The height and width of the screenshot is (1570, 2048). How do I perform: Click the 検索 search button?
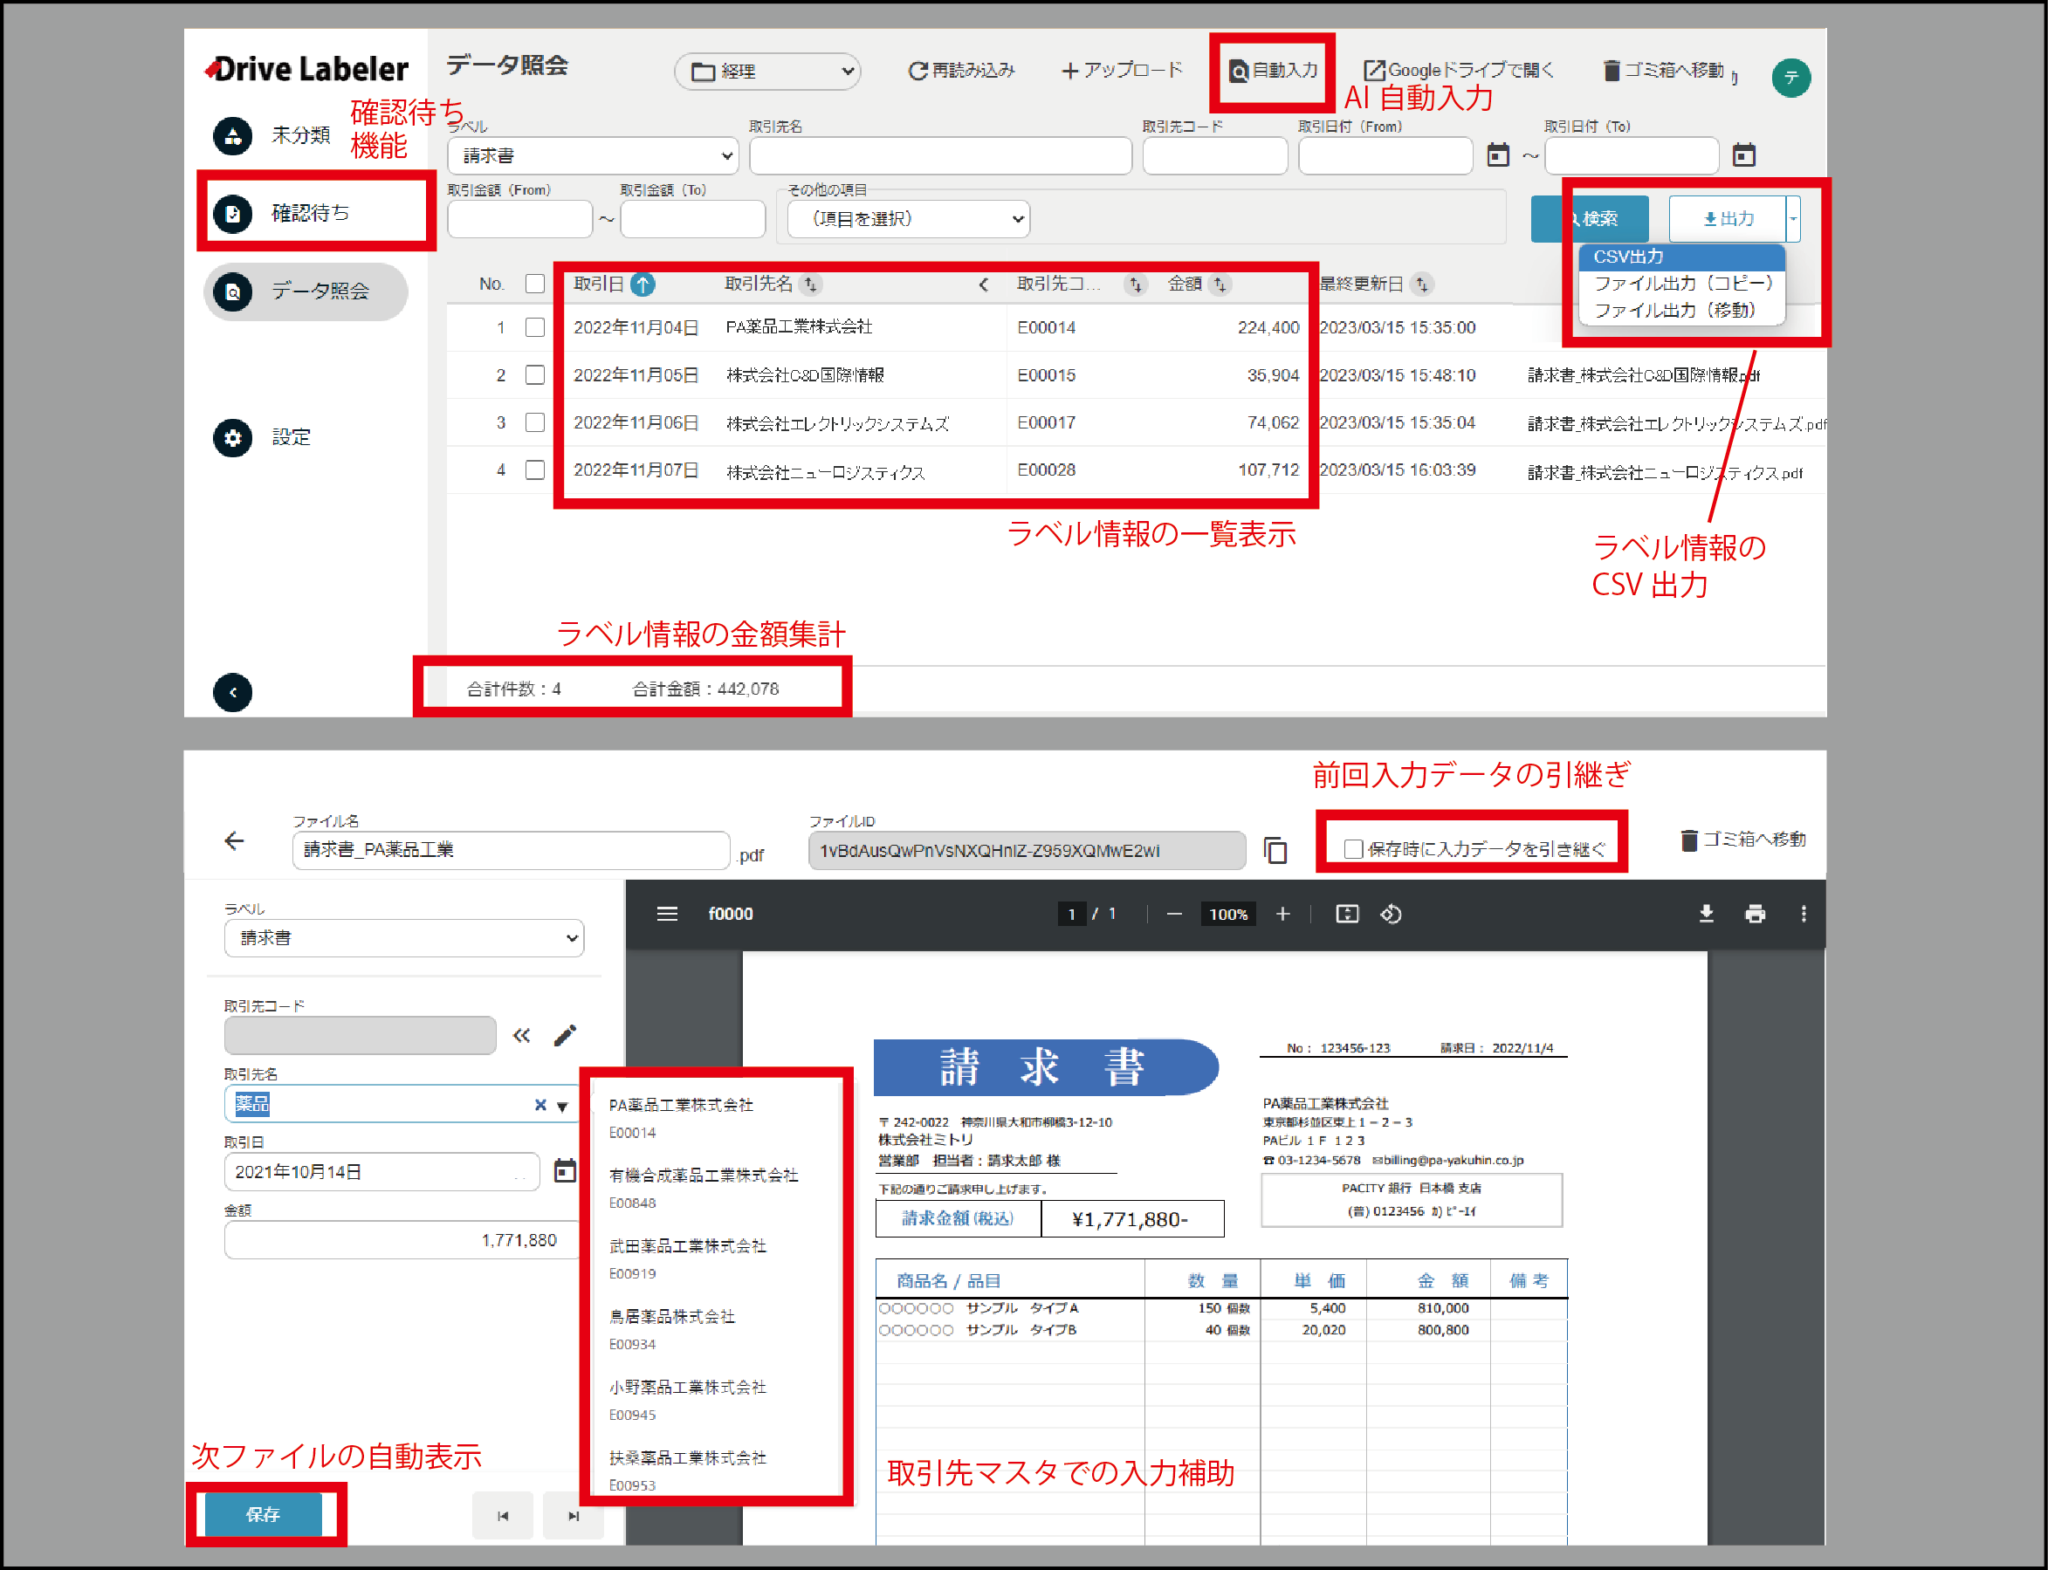[1588, 218]
